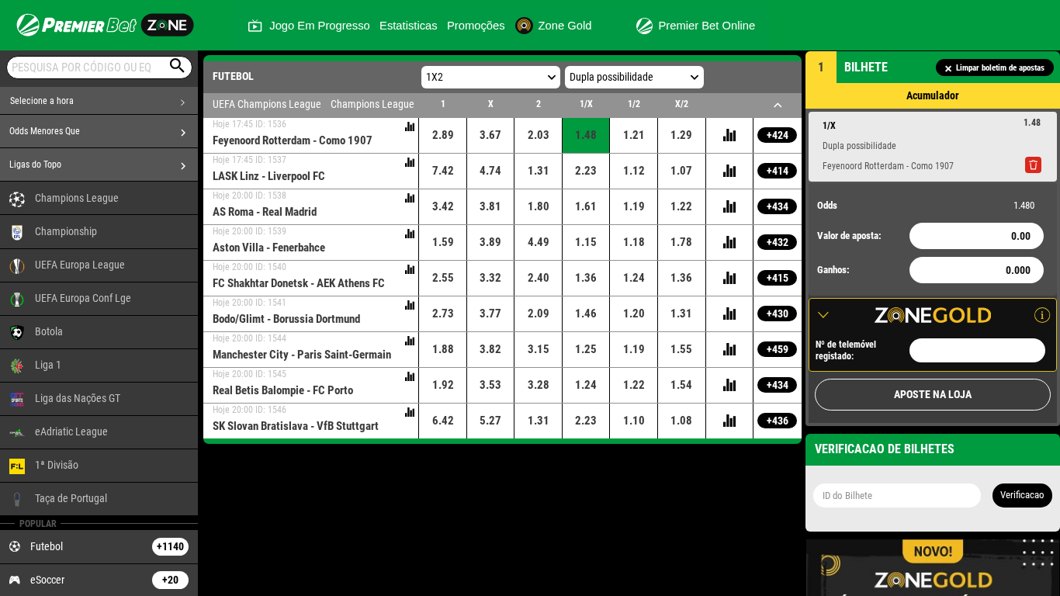Screen dimensions: 1060x596
Task: Open Promoções menu item
Action: tap(475, 26)
